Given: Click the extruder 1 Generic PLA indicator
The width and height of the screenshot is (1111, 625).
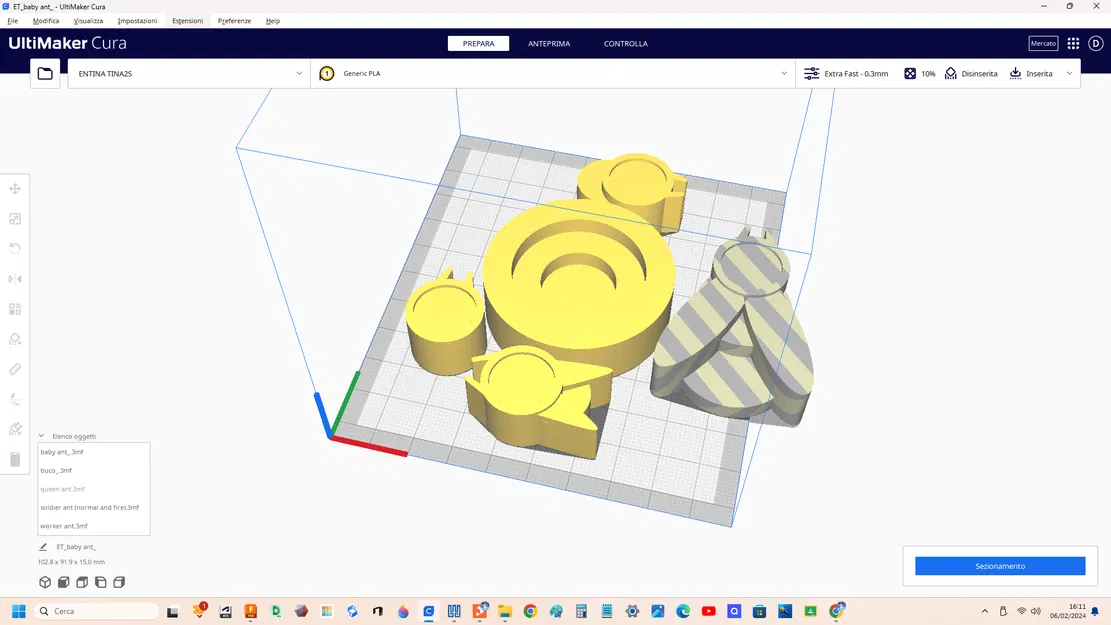Looking at the screenshot, I should pyautogui.click(x=326, y=73).
